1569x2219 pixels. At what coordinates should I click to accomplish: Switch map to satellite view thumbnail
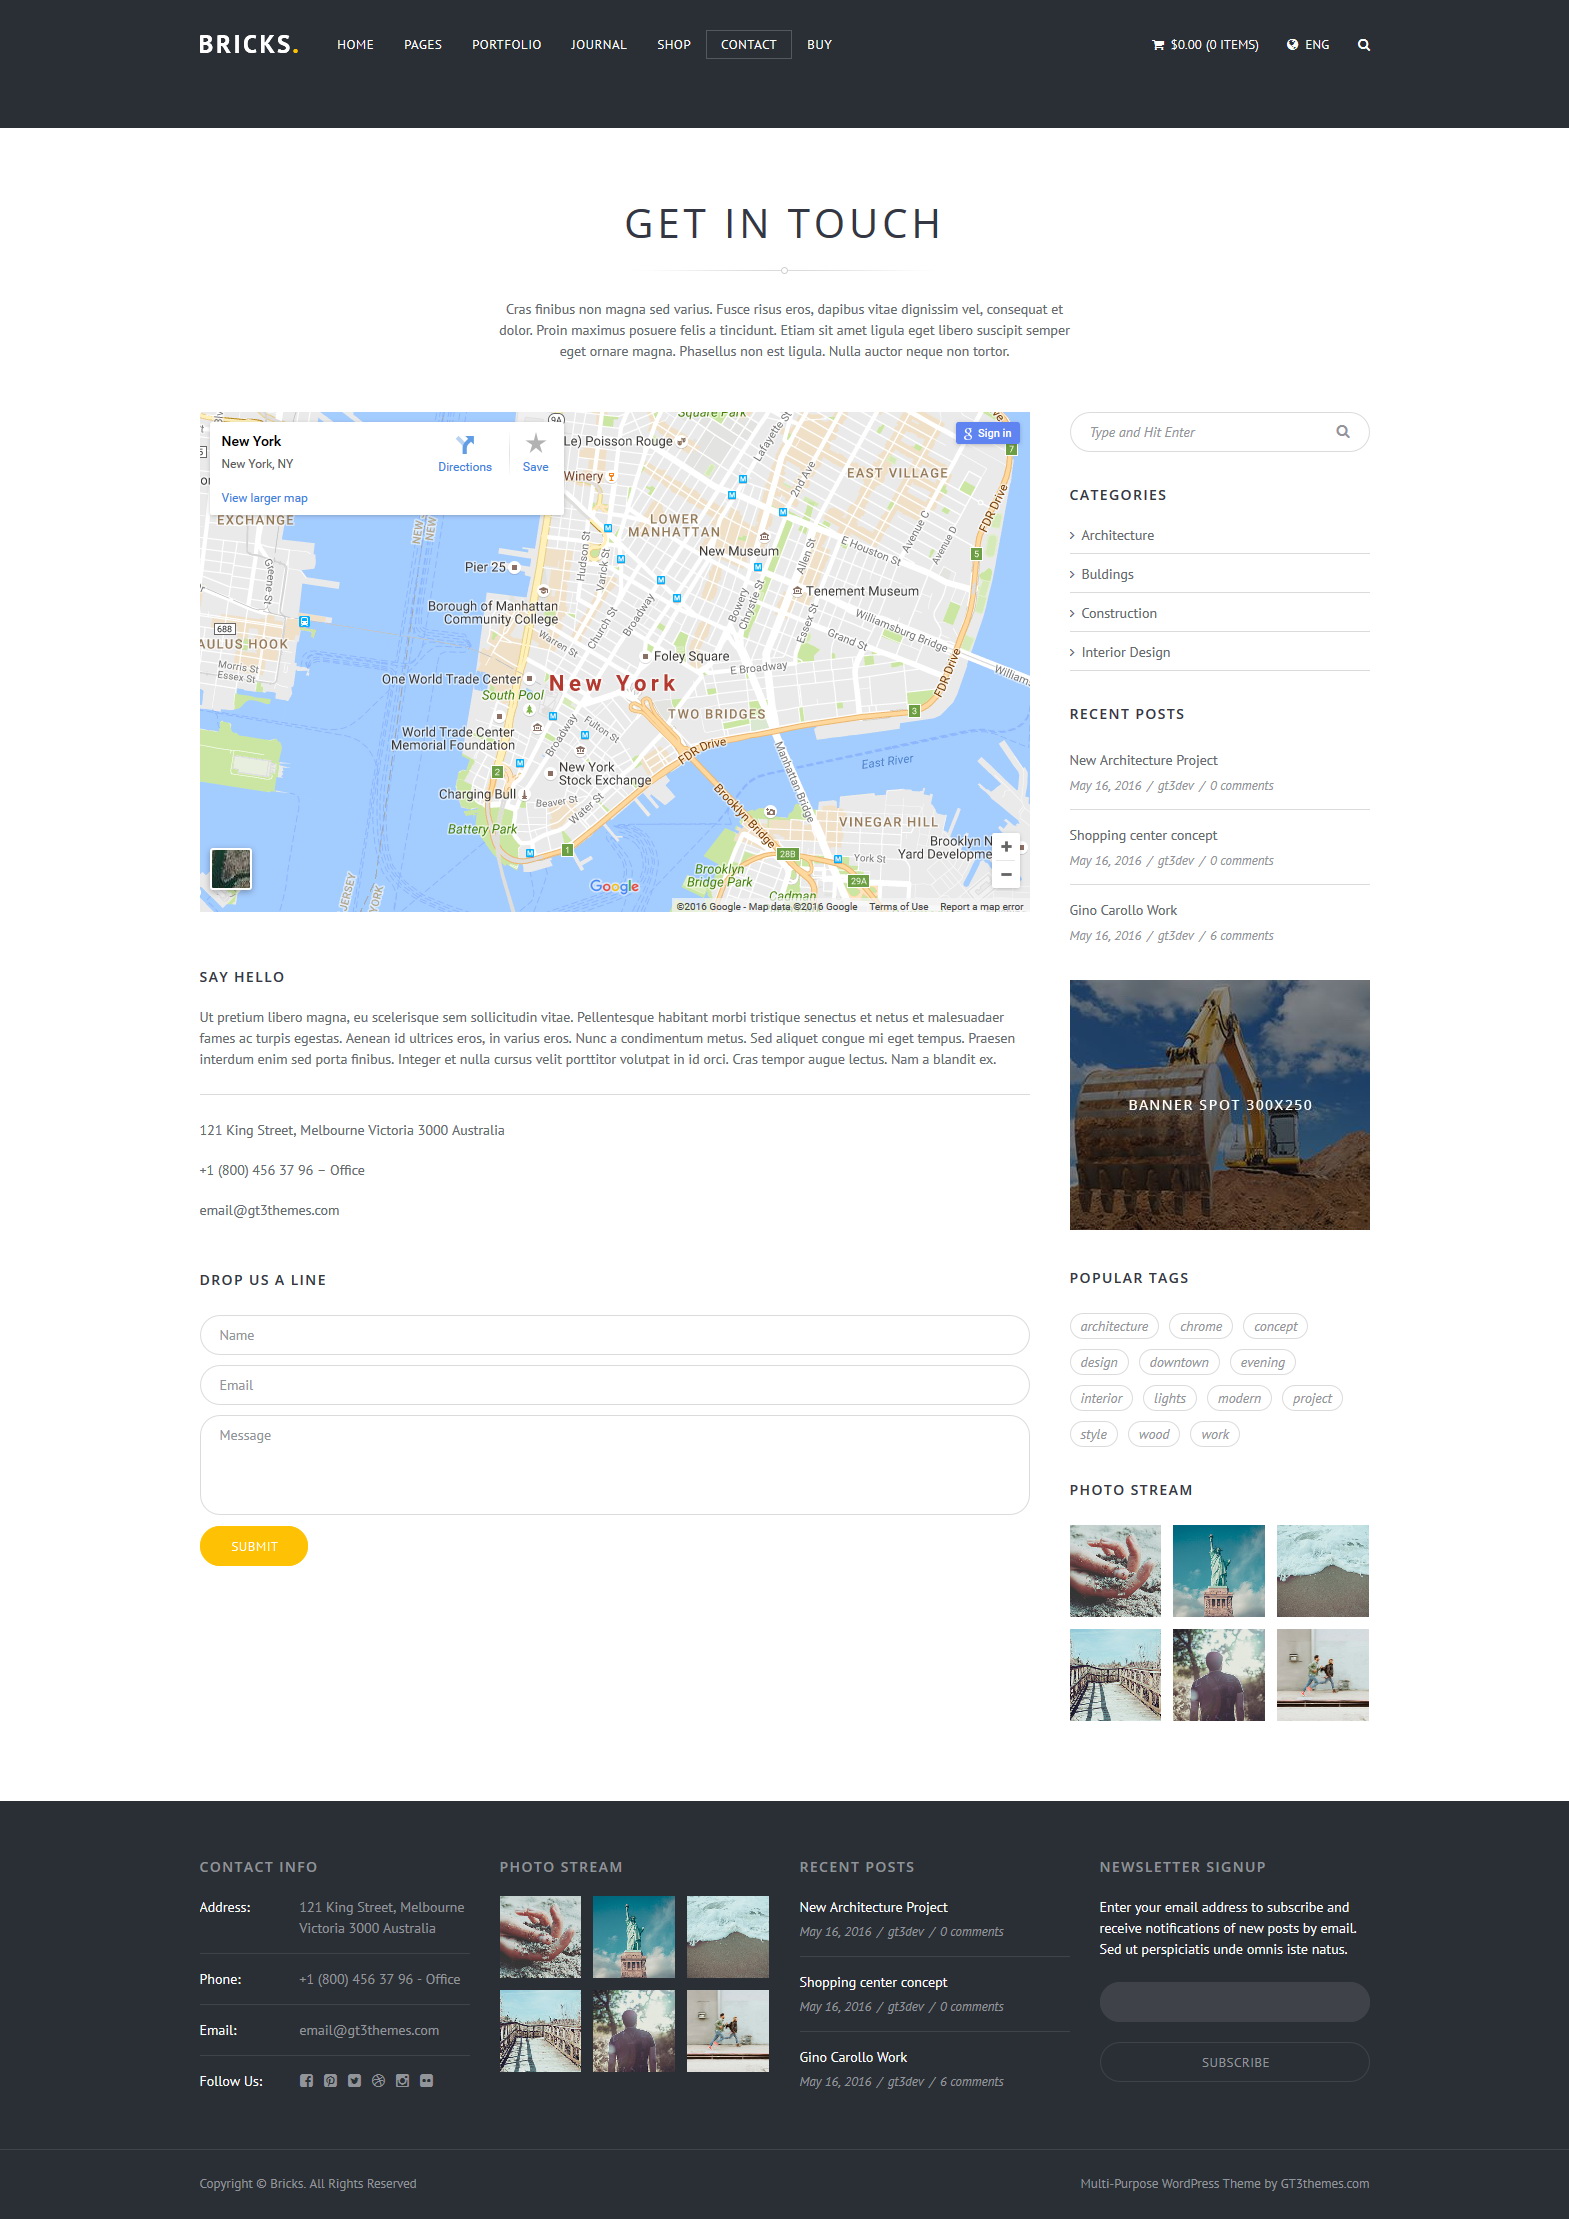tap(231, 869)
